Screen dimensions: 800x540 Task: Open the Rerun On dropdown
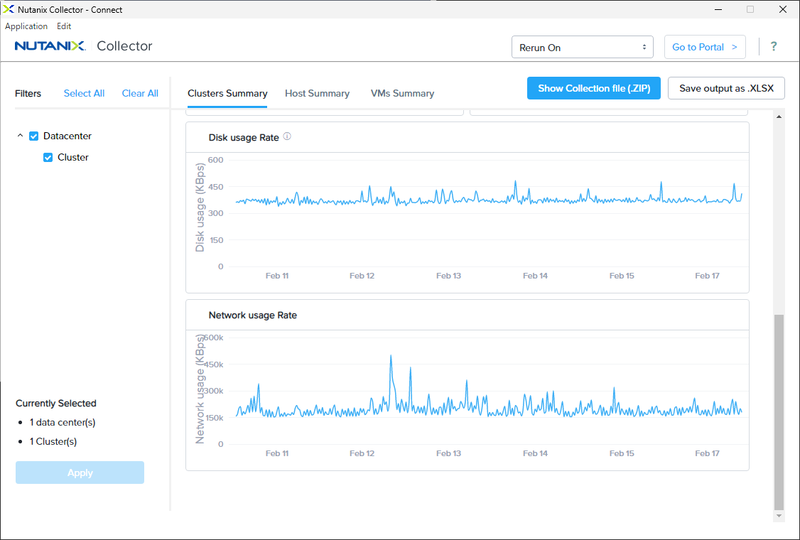(582, 47)
